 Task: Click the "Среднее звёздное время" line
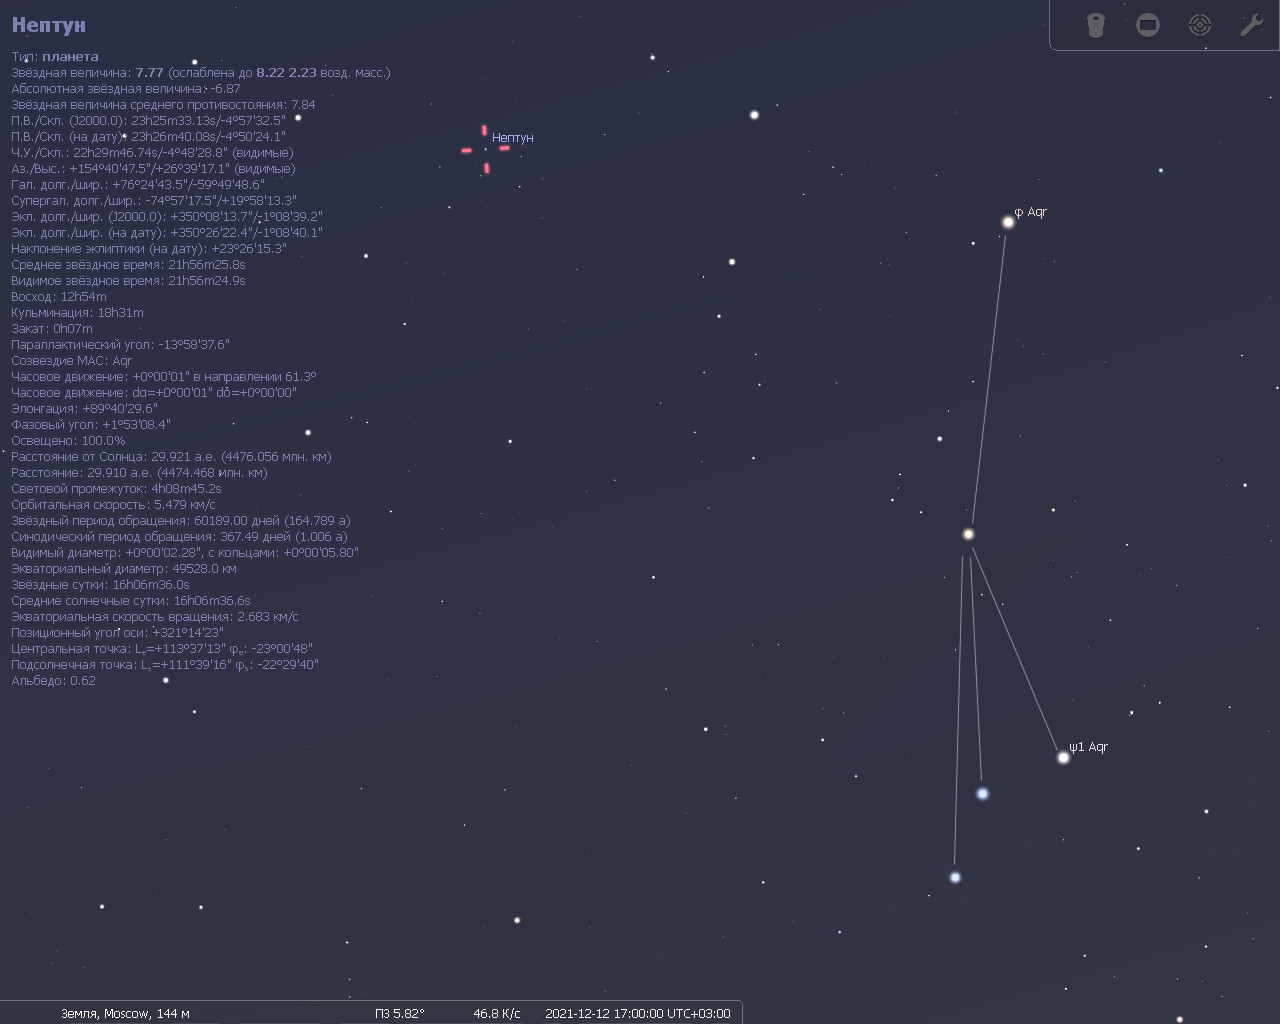[128, 265]
